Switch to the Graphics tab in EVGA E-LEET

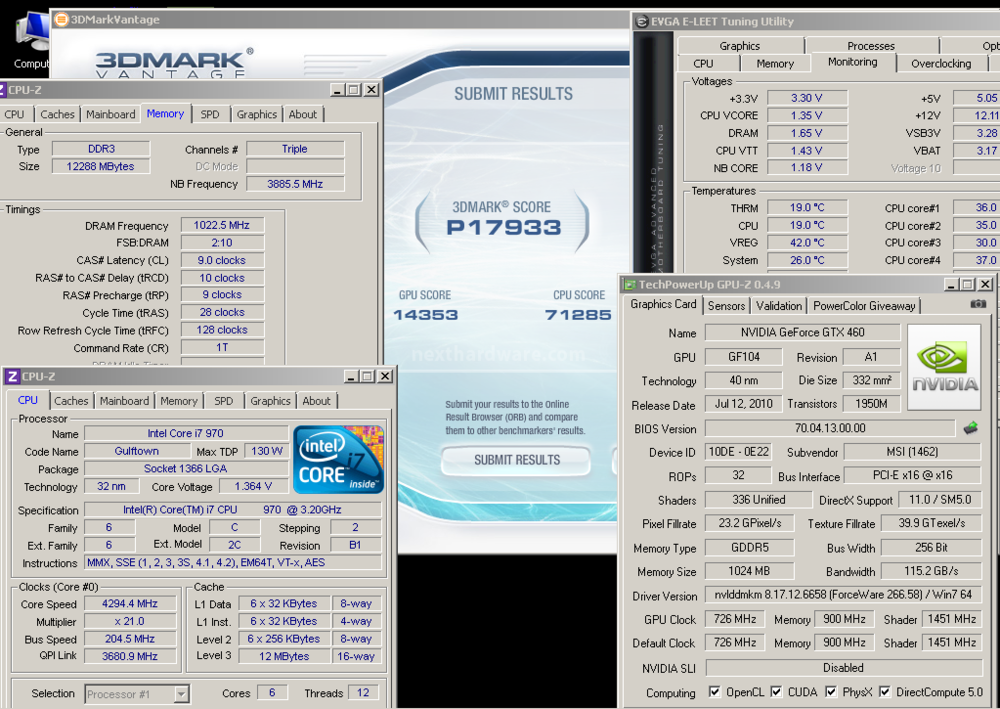[x=740, y=46]
